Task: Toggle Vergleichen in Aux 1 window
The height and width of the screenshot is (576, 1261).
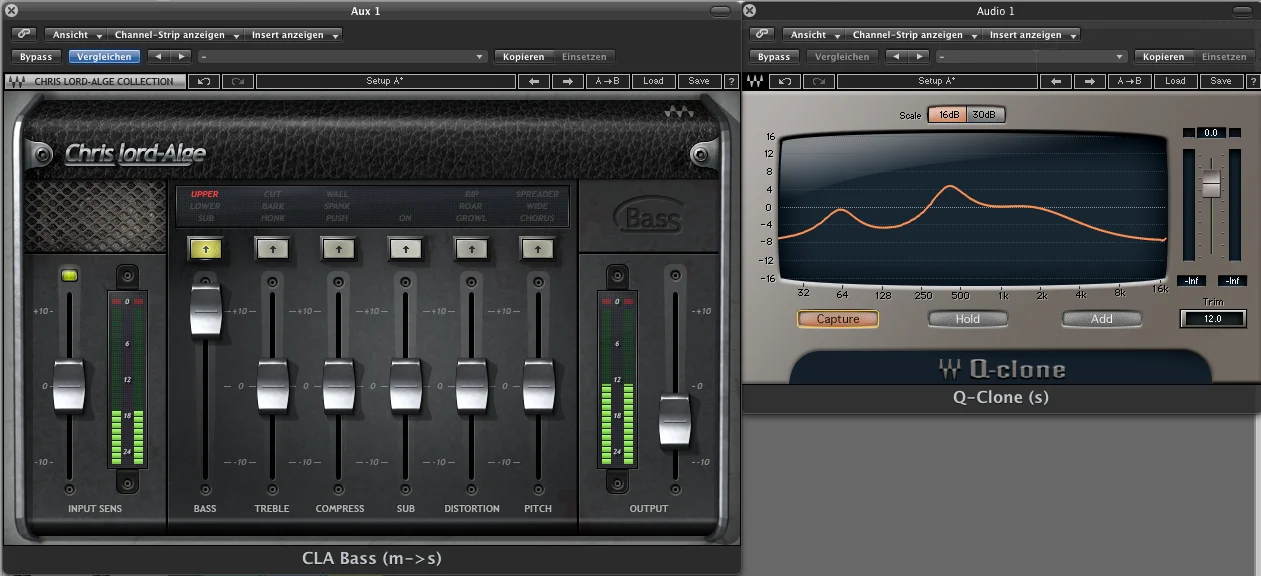Action: 104,57
